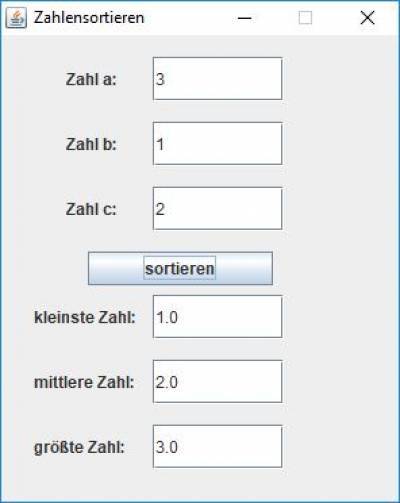
Task: Click the 'Zahl a:' label
Action: tap(91, 79)
